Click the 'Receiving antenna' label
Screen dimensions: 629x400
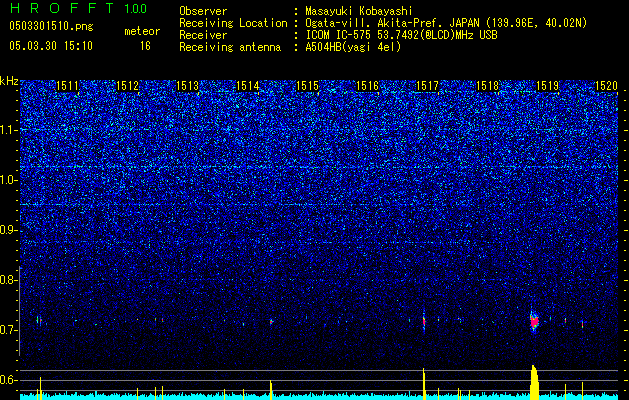point(230,47)
